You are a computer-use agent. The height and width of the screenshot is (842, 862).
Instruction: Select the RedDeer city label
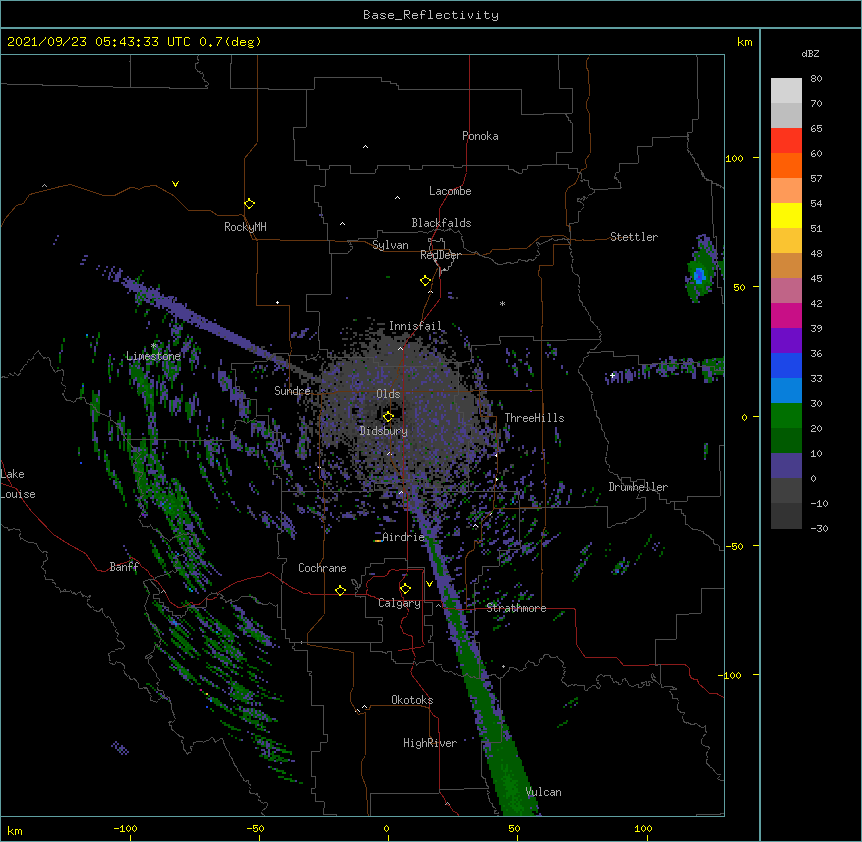[440, 255]
